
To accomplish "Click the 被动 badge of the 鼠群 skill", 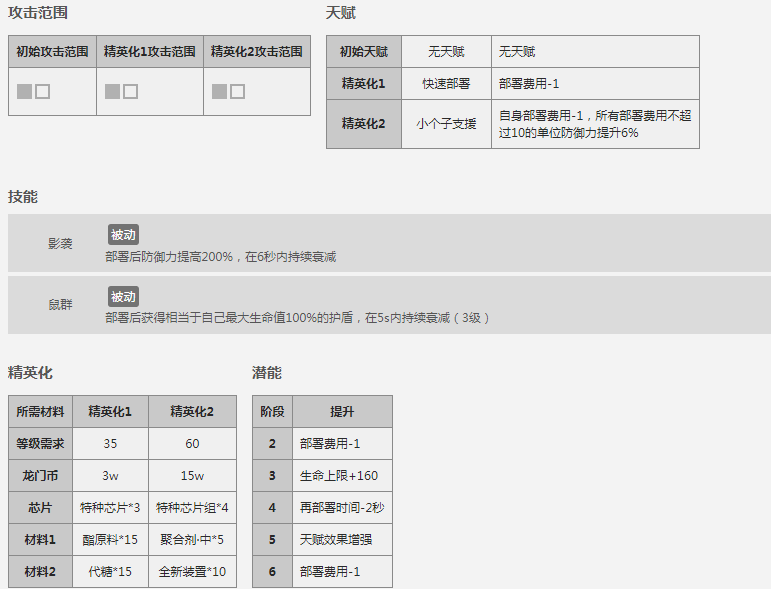I will (123, 296).
